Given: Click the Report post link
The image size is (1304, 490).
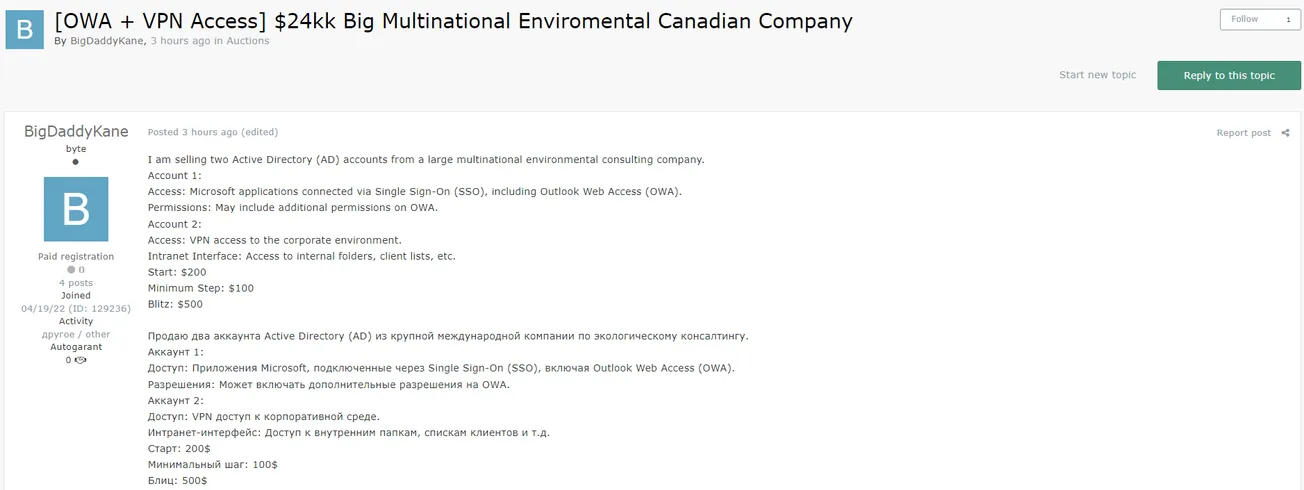Looking at the screenshot, I should (x=1243, y=133).
